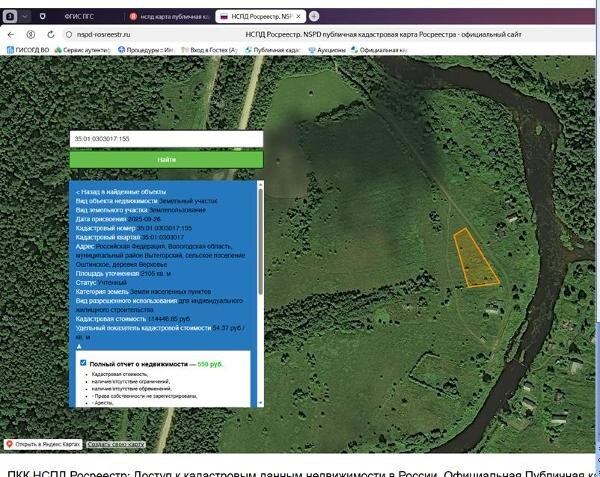This screenshot has height=477, width=600.
Task: Go back using the browser back arrow
Action: (11, 35)
